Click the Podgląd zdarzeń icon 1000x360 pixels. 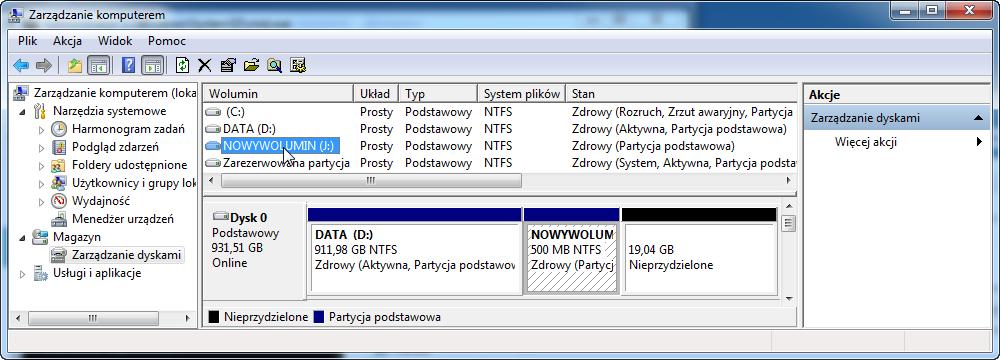tap(59, 147)
